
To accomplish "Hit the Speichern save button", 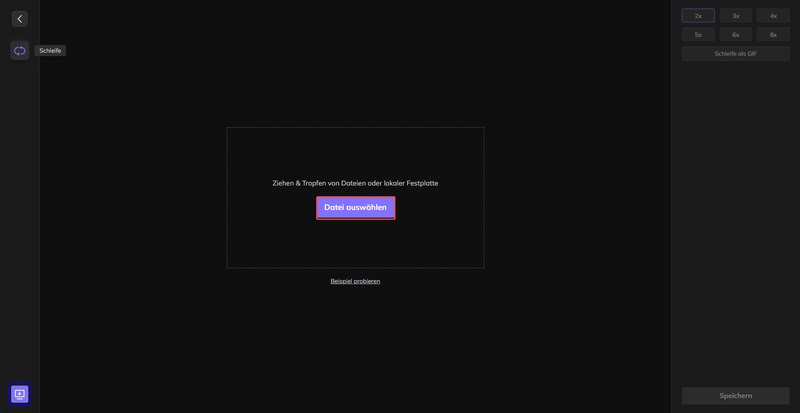I will tap(735, 396).
